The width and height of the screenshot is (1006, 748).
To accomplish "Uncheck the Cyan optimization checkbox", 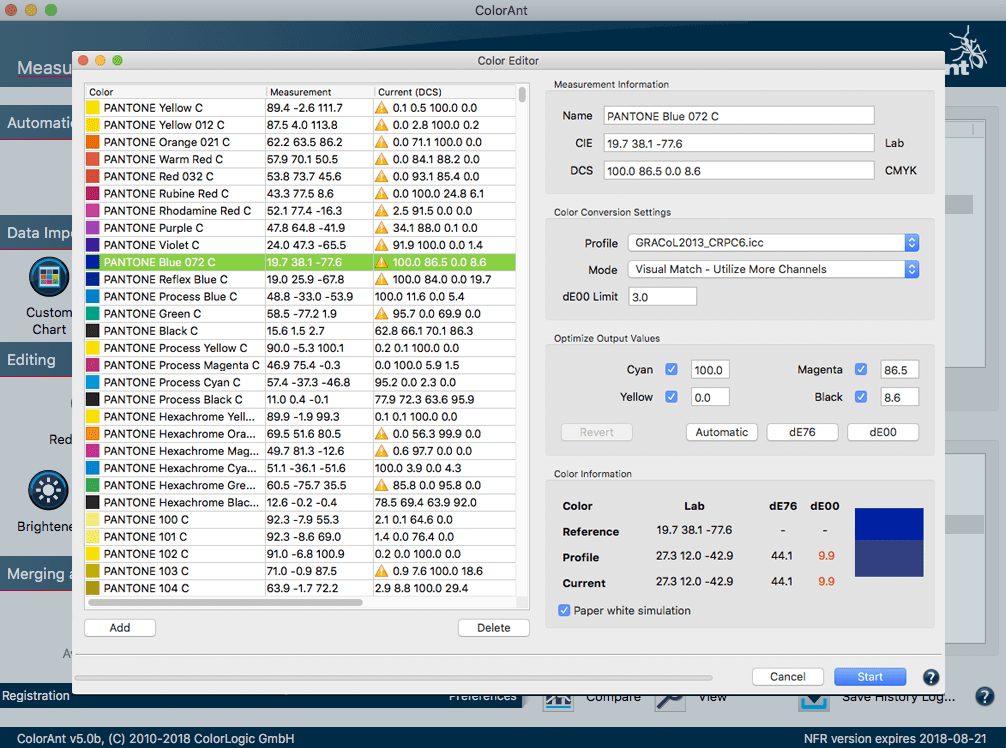I will 670,369.
